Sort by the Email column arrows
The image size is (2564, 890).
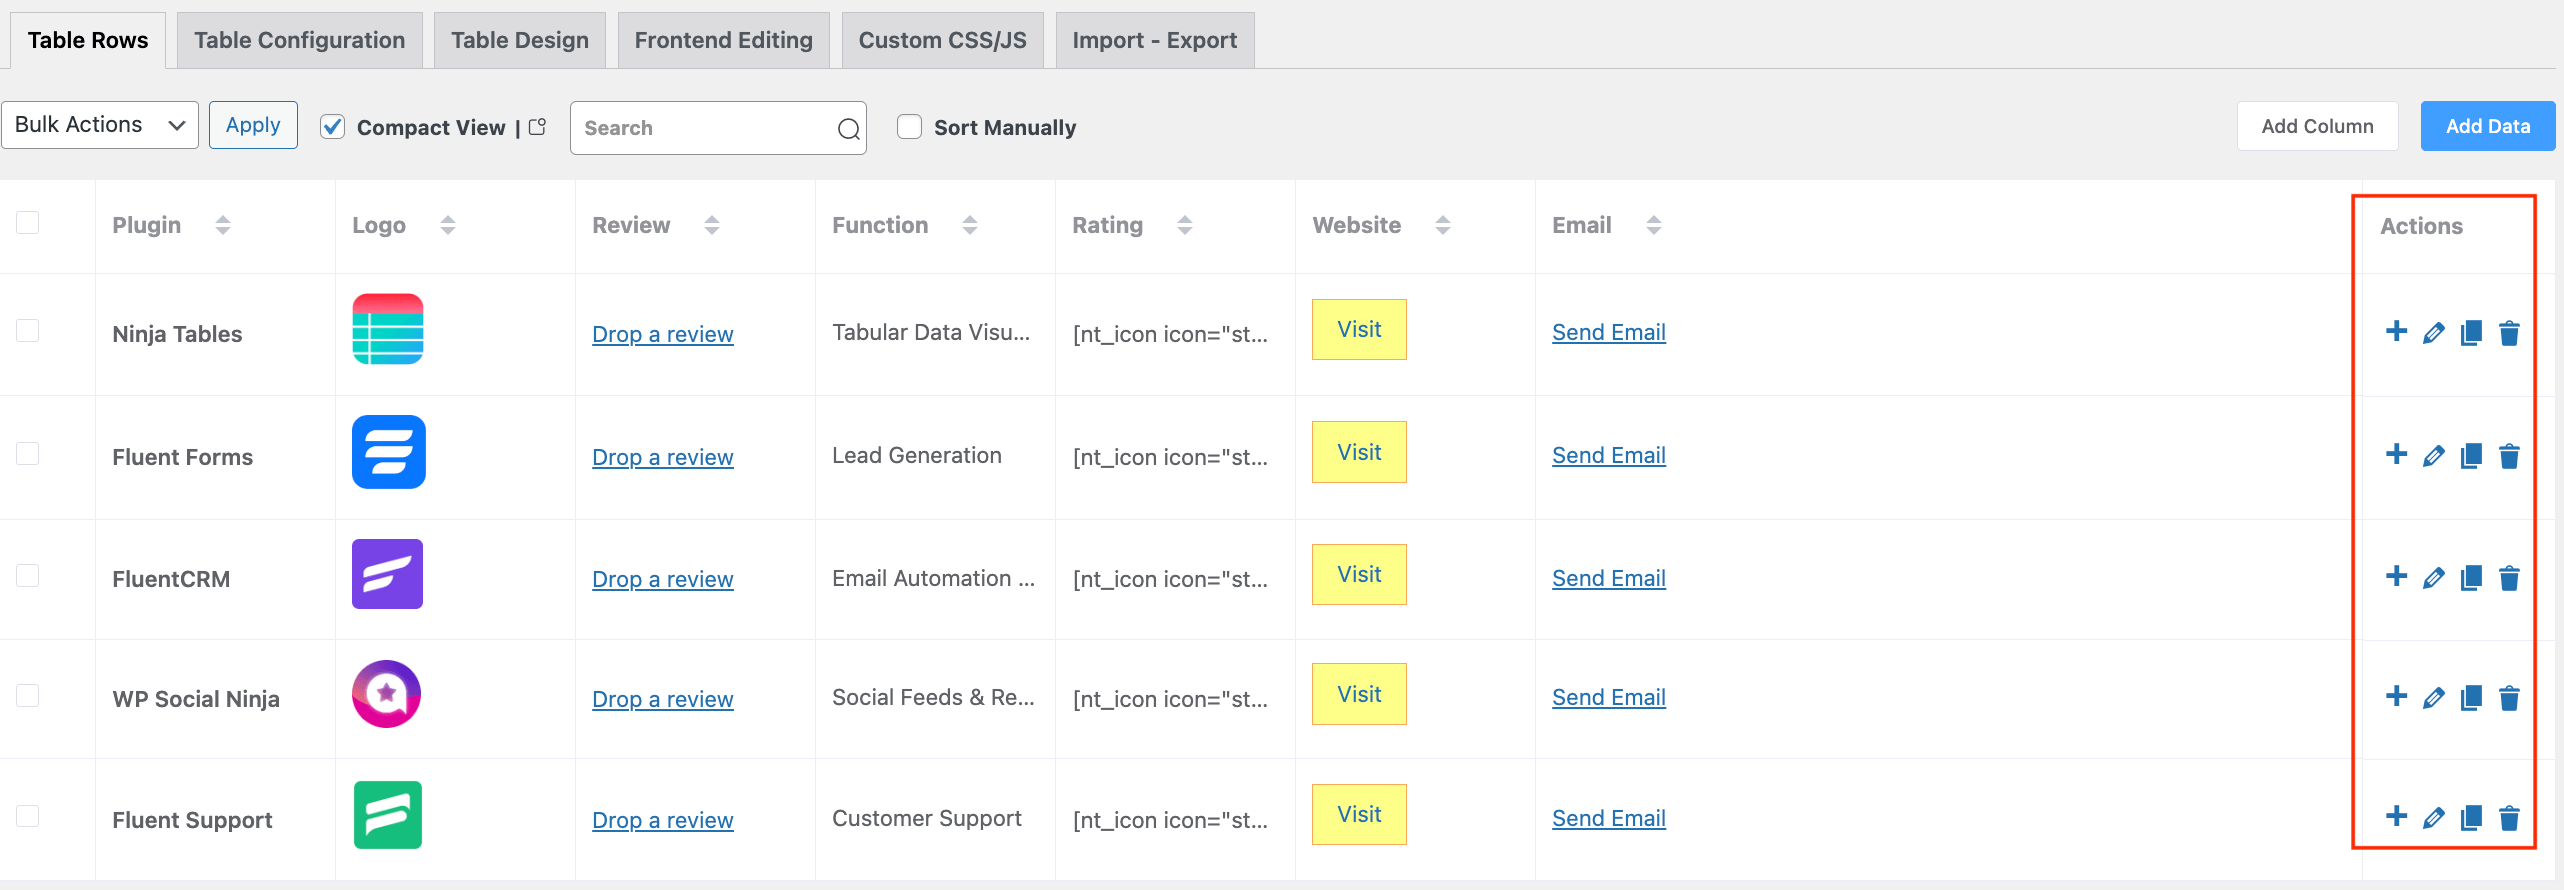point(1654,225)
